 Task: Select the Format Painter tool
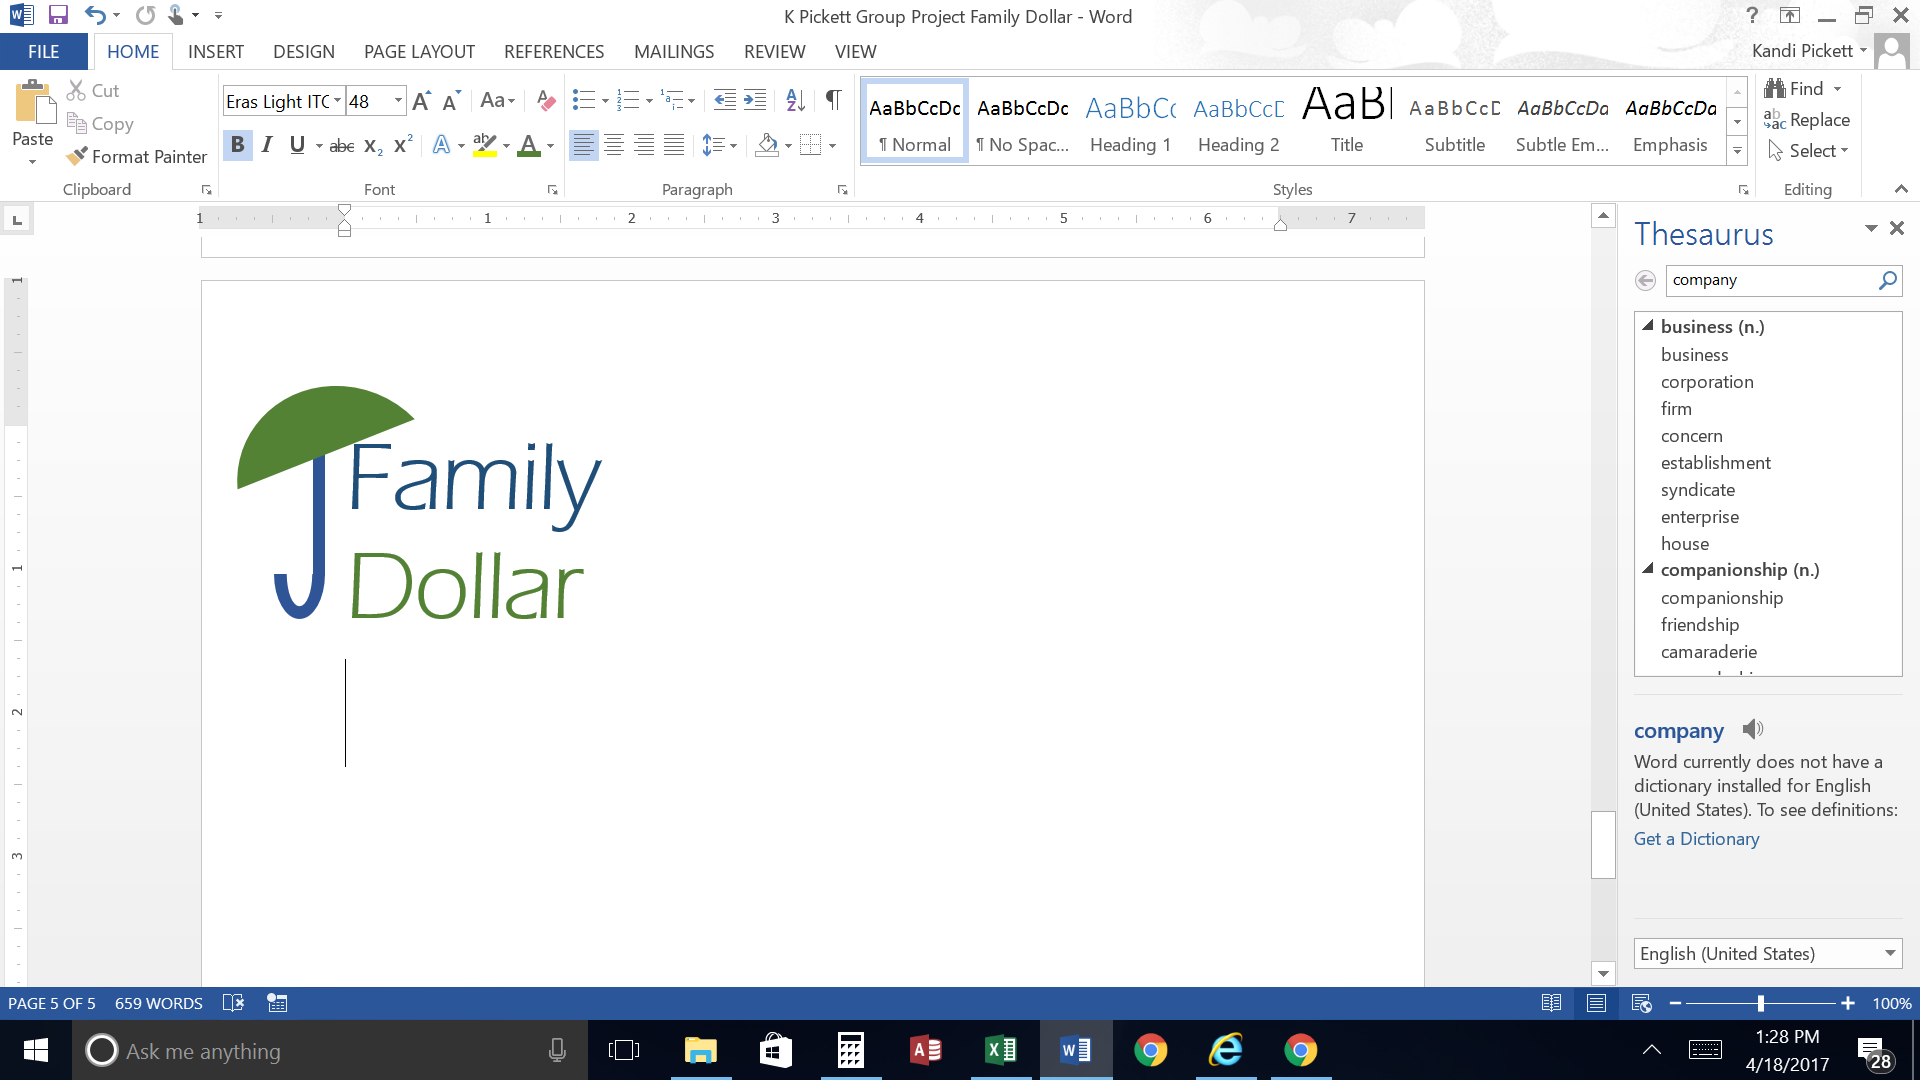point(137,157)
